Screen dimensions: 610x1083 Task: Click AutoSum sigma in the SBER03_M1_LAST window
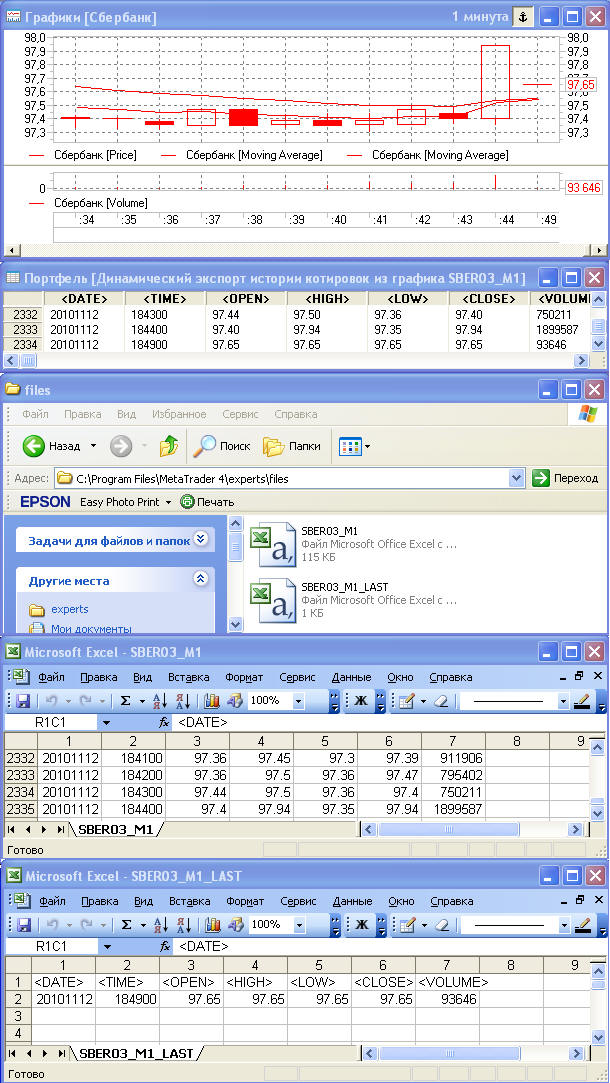point(125,925)
